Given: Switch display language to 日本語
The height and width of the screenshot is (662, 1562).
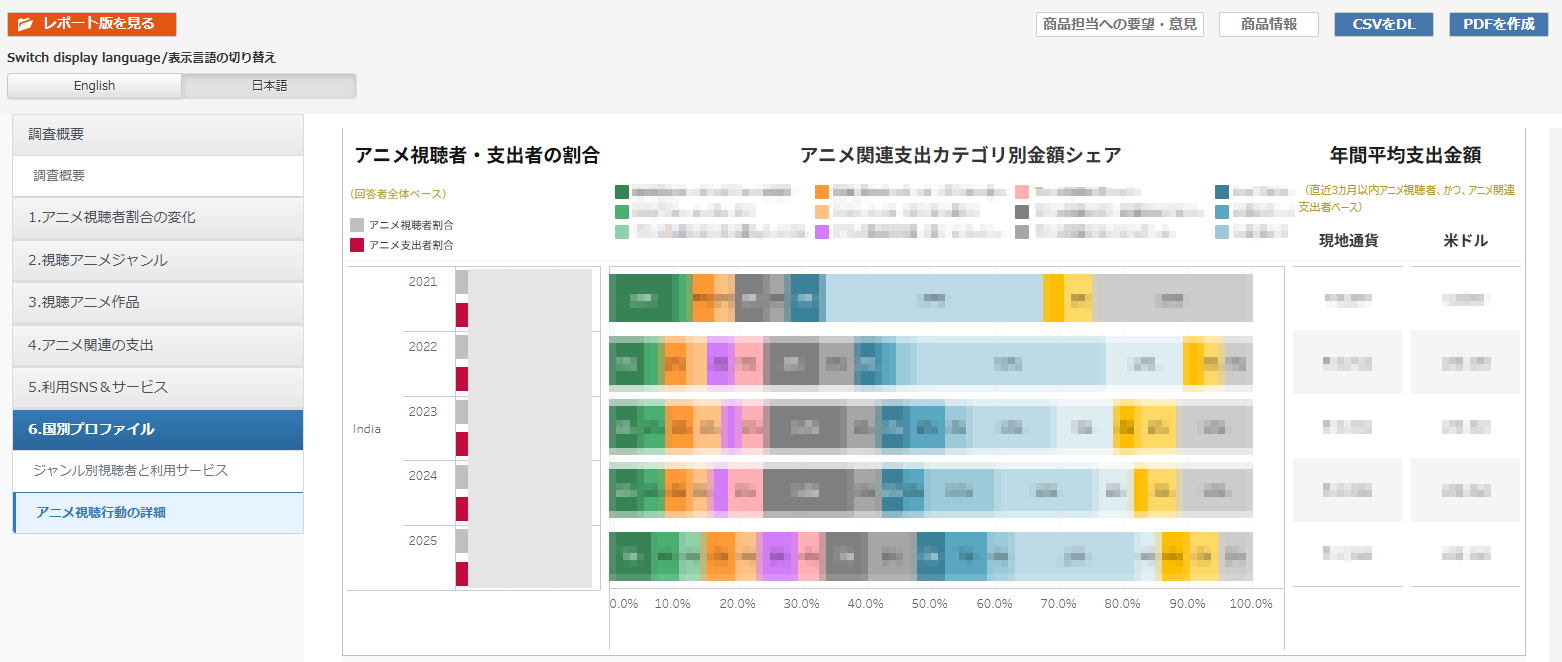Looking at the screenshot, I should (x=269, y=86).
